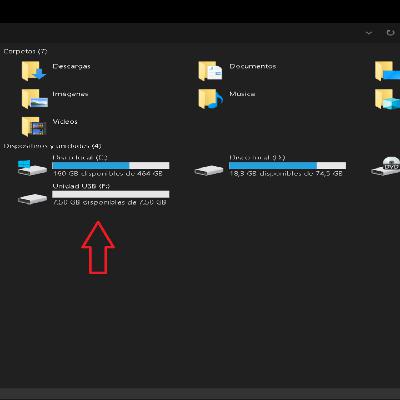Select the Música folder icon
Viewport: 400px width, 400px height.
pos(210,99)
